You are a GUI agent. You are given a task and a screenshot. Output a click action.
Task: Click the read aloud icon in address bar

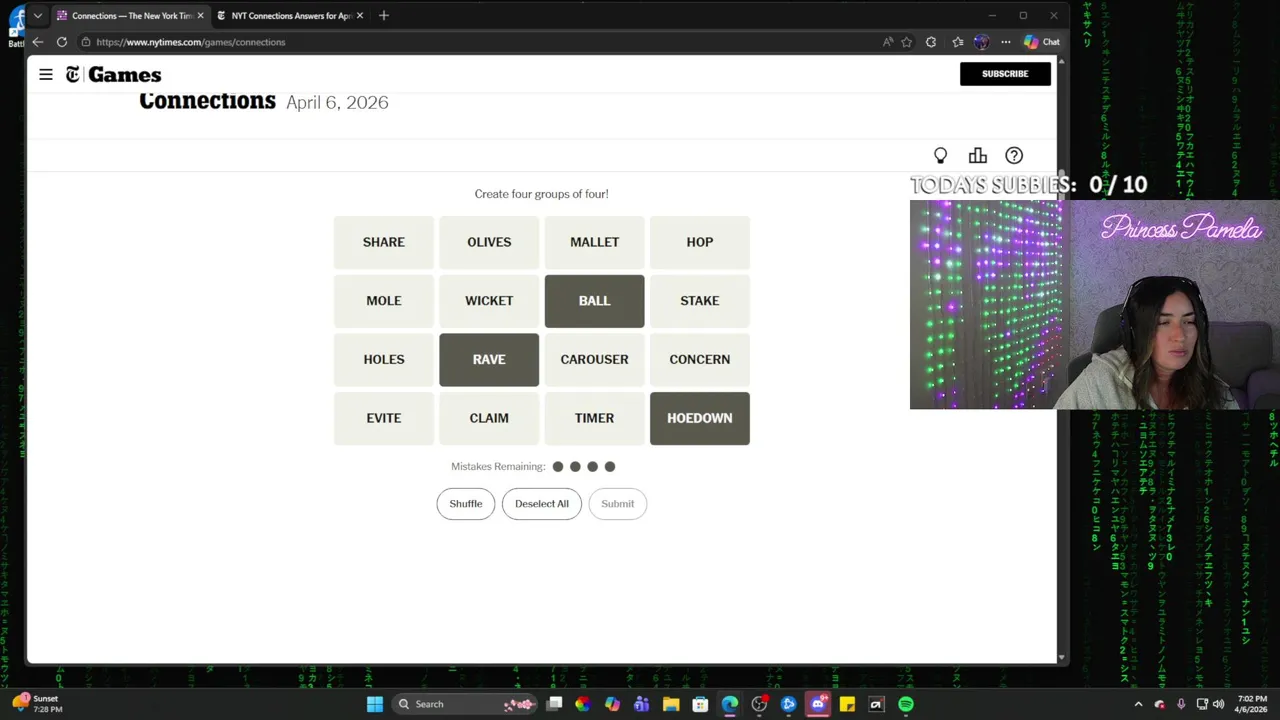[887, 42]
